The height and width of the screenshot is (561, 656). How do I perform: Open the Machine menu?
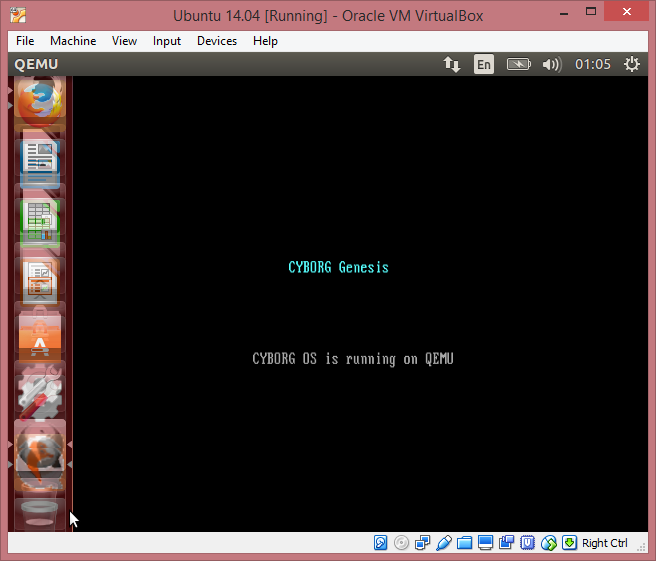pos(73,41)
